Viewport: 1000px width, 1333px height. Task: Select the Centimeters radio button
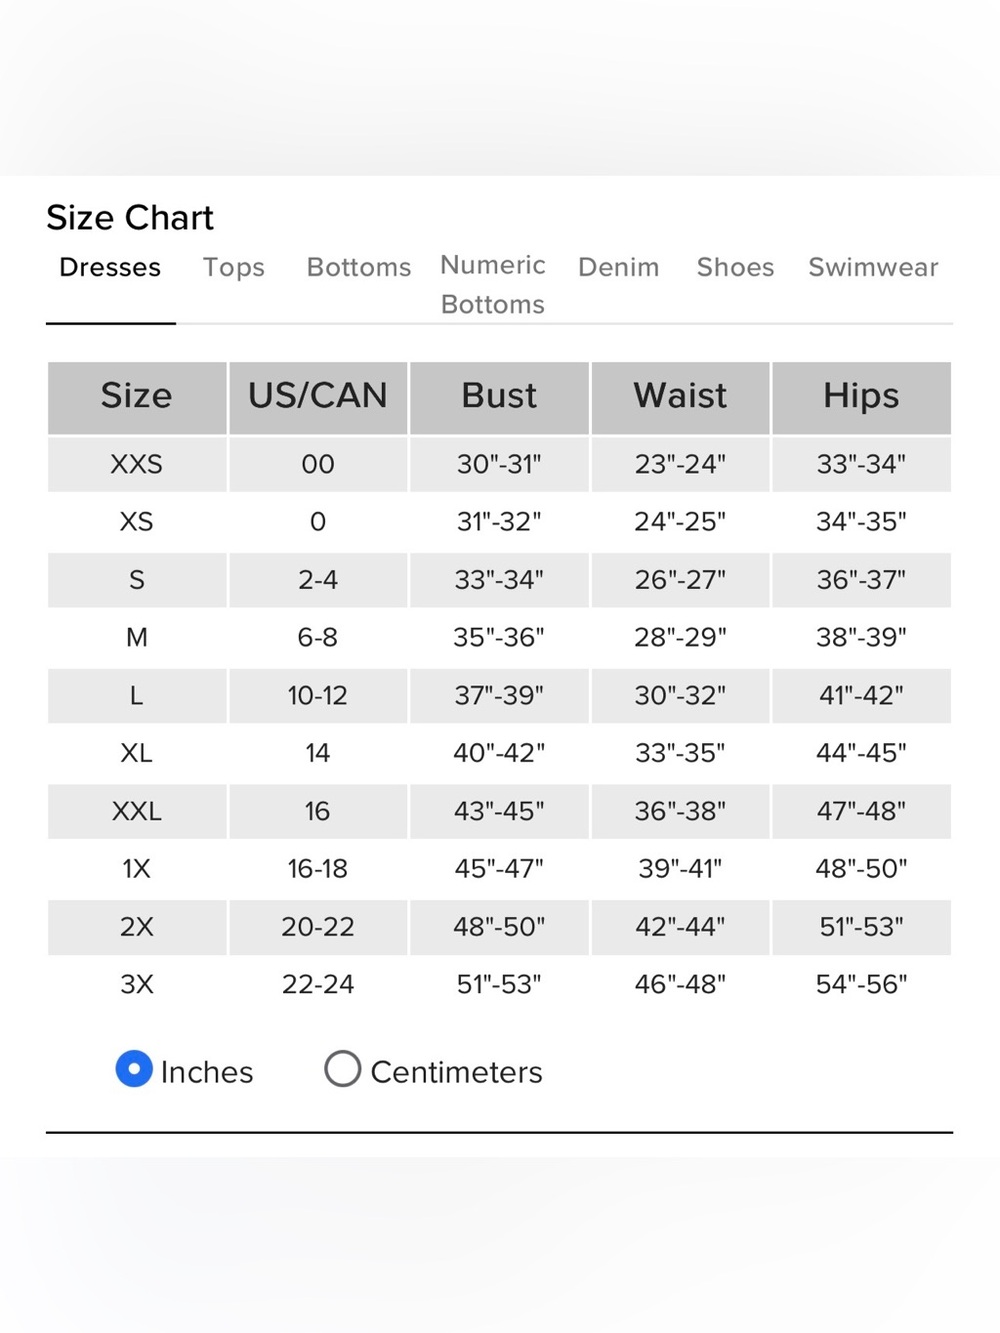click(342, 1069)
